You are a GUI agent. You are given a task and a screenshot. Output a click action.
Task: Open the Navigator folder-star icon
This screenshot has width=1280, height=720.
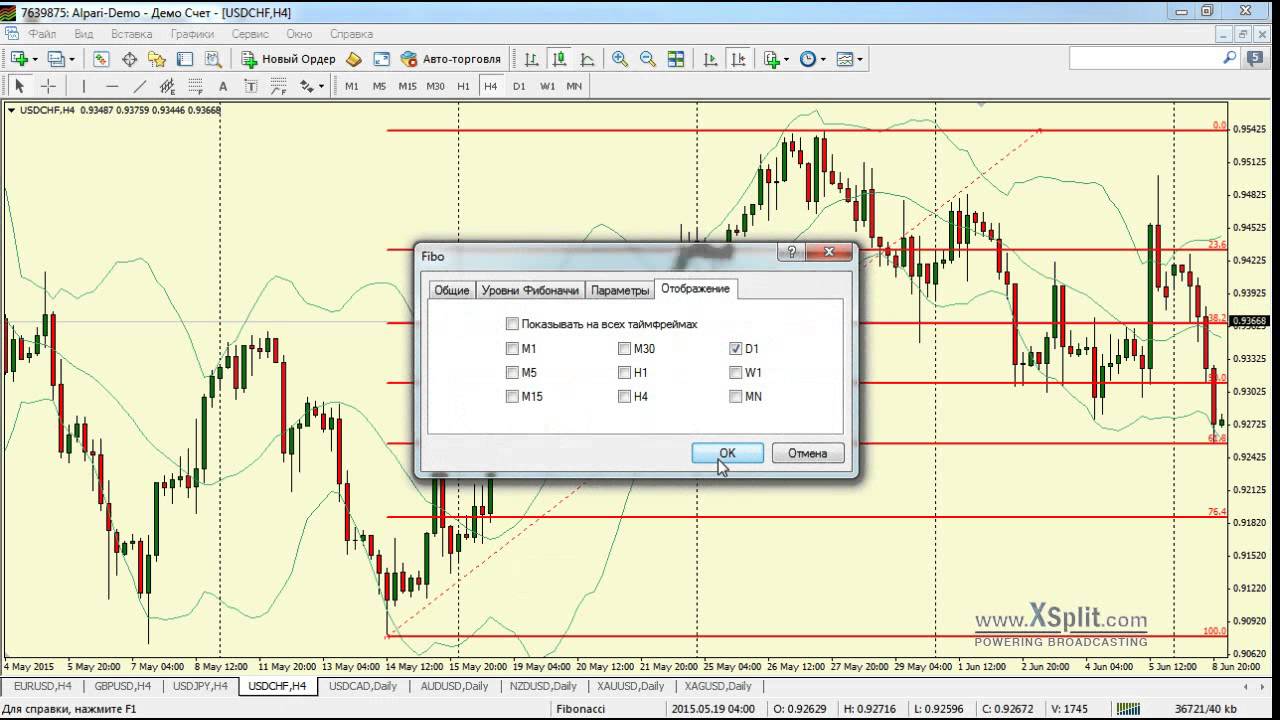click(x=157, y=59)
